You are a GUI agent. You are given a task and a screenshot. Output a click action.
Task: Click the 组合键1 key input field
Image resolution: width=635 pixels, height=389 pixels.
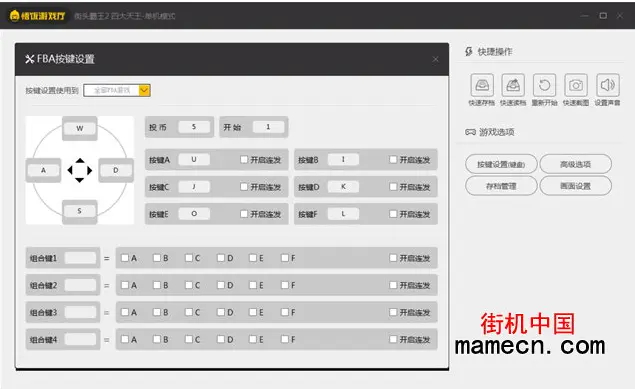[x=80, y=258]
